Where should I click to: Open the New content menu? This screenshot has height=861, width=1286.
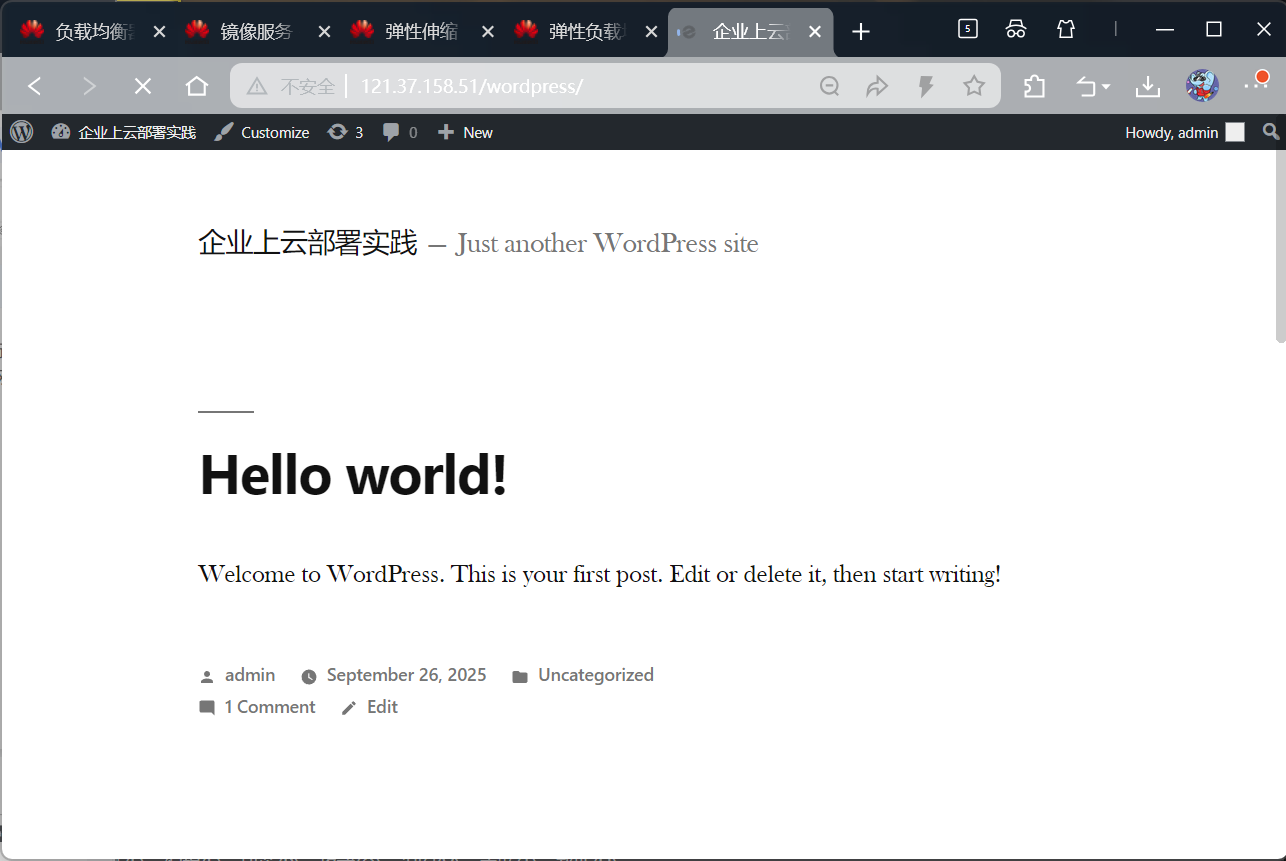[465, 132]
